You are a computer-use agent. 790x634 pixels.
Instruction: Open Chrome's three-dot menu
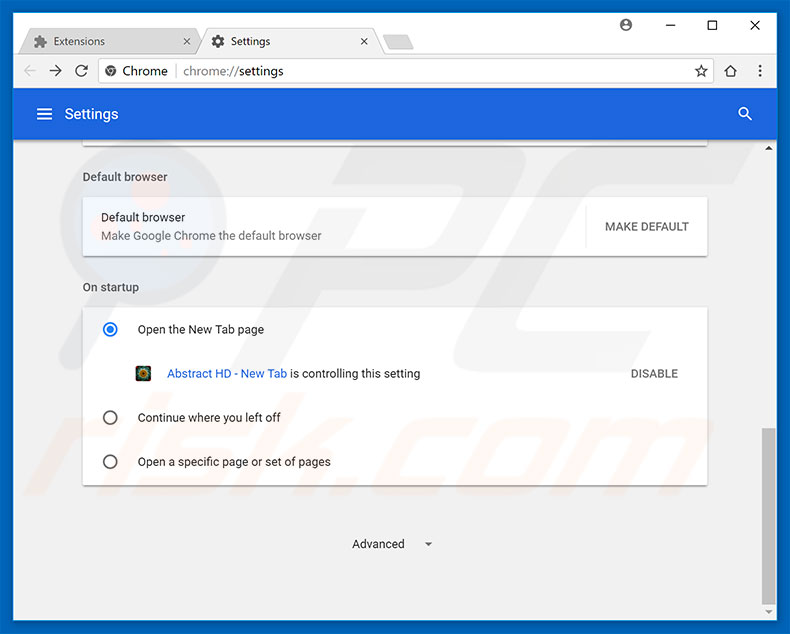[760, 71]
